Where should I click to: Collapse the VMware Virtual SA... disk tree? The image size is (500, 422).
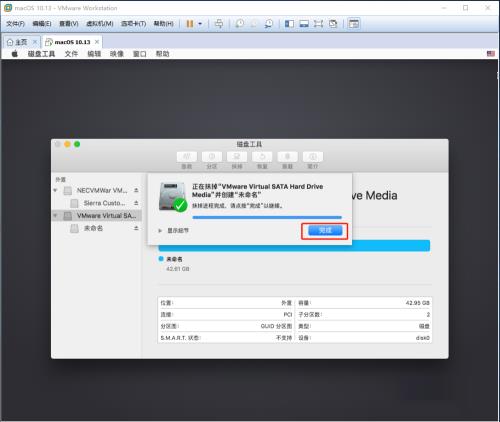click(55, 216)
